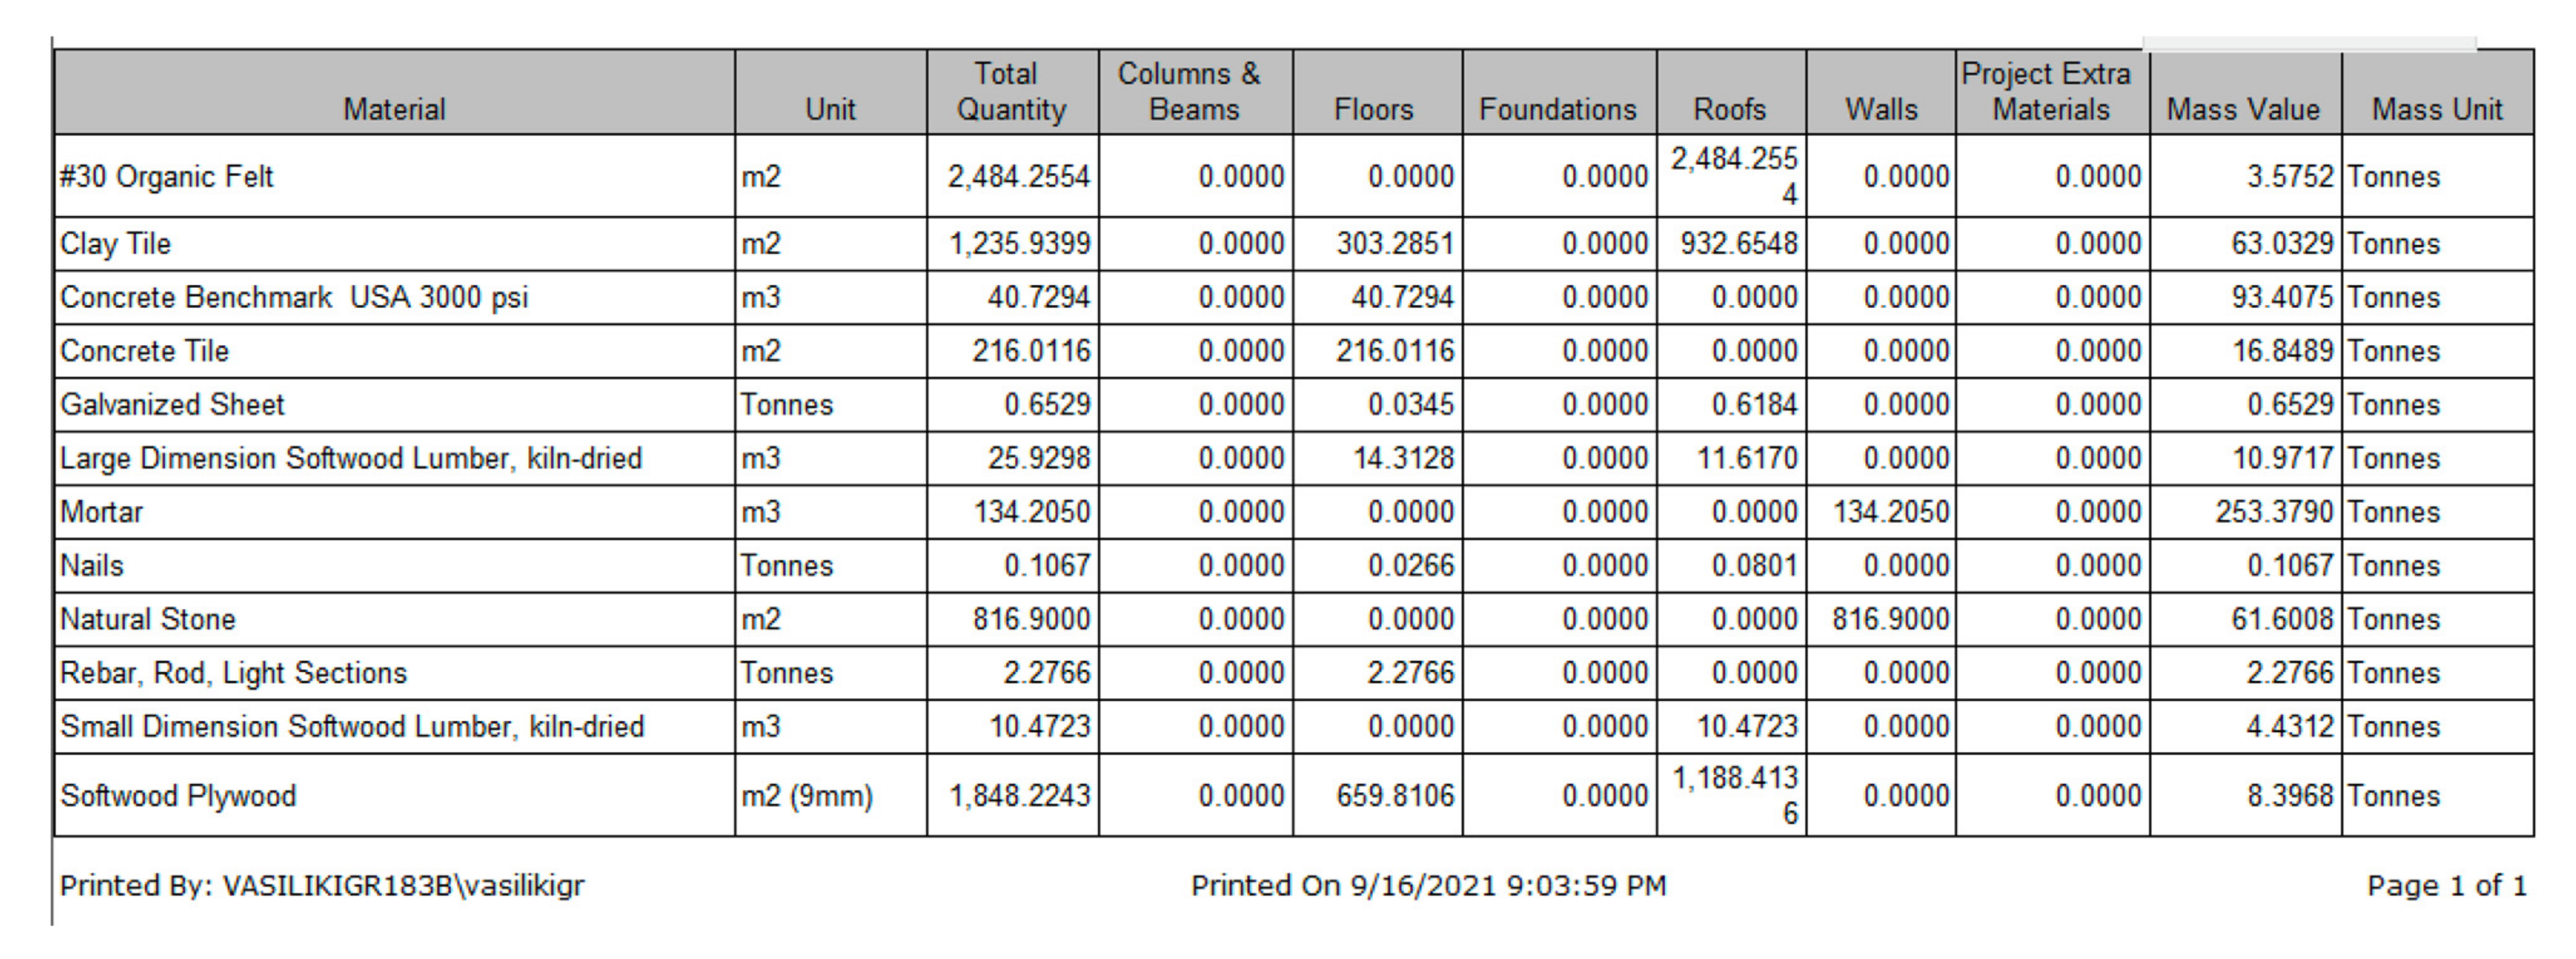The image size is (2576, 959).
Task: Click Mortar's mass value 253.3790
Action: click(2273, 511)
